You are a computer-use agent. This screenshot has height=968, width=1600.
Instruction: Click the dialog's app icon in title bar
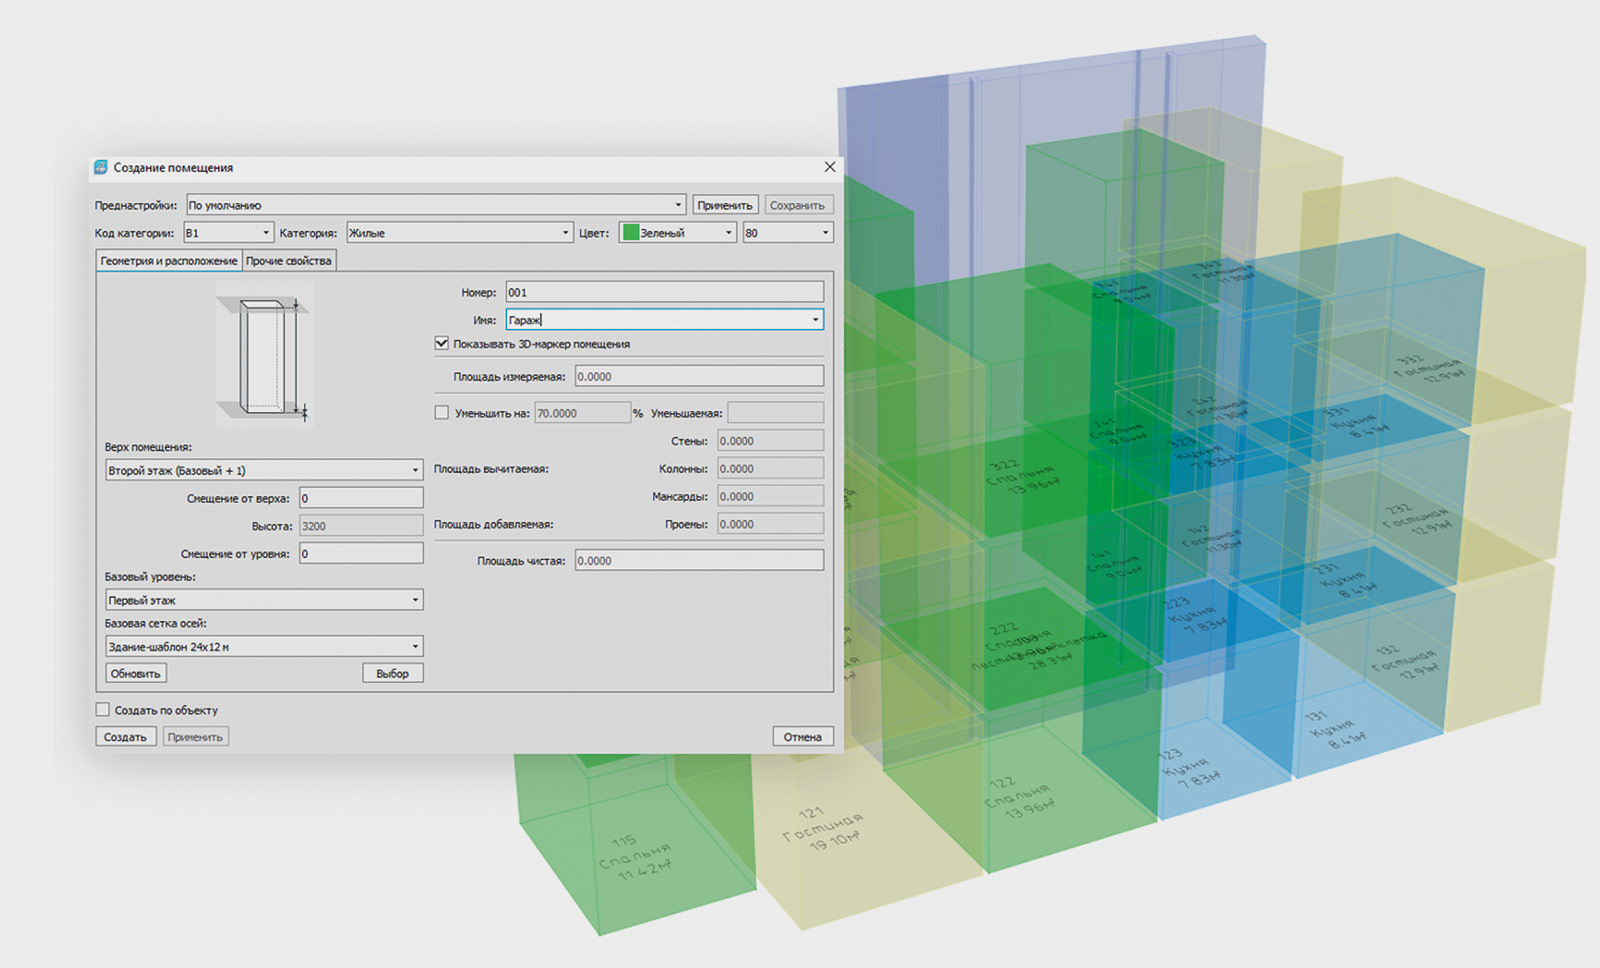click(101, 167)
